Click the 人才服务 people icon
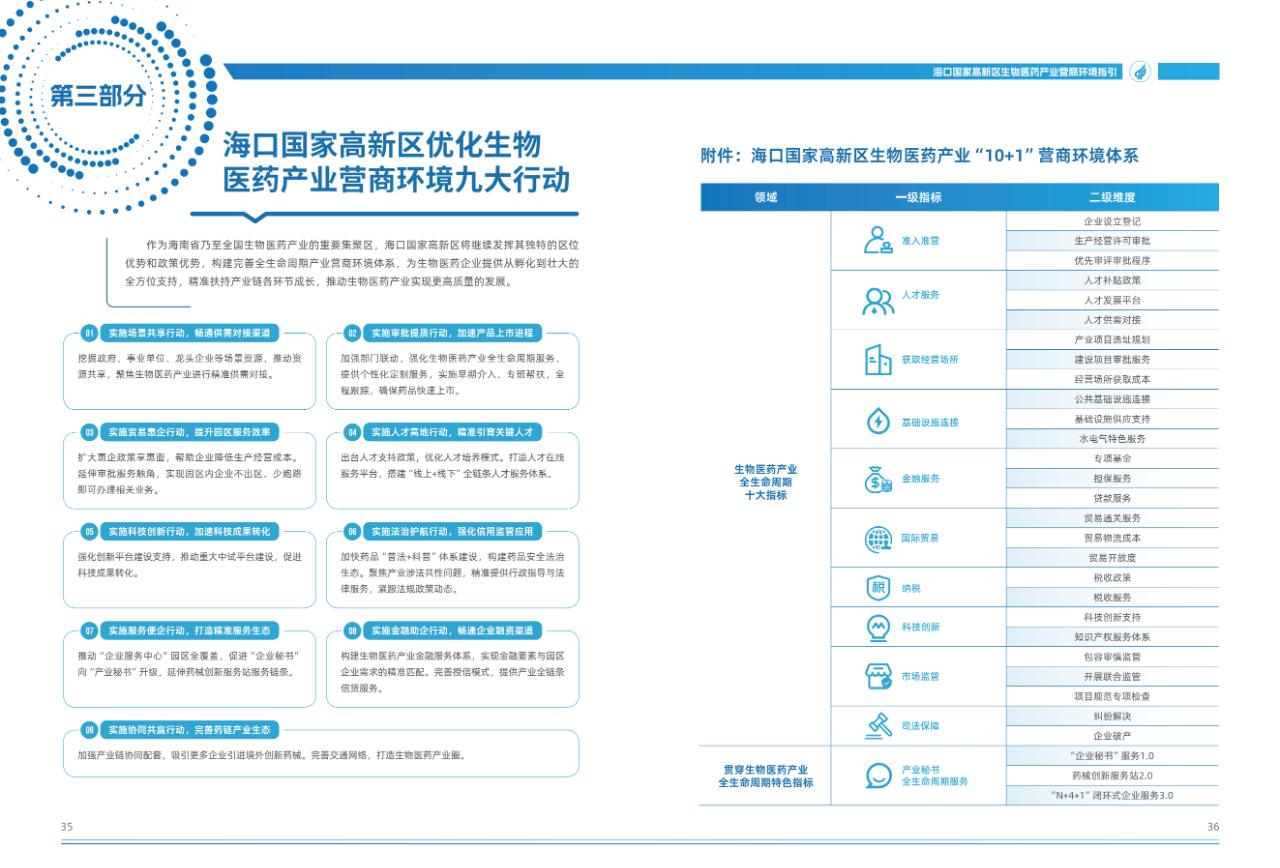This screenshot has width=1280, height=868. (878, 299)
